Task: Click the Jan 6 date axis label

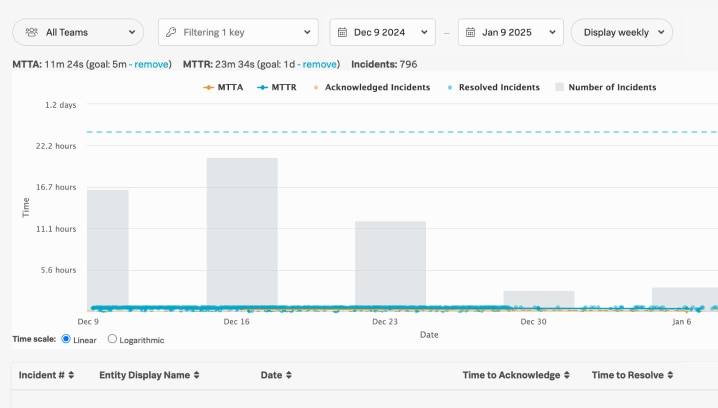Action: (x=681, y=321)
